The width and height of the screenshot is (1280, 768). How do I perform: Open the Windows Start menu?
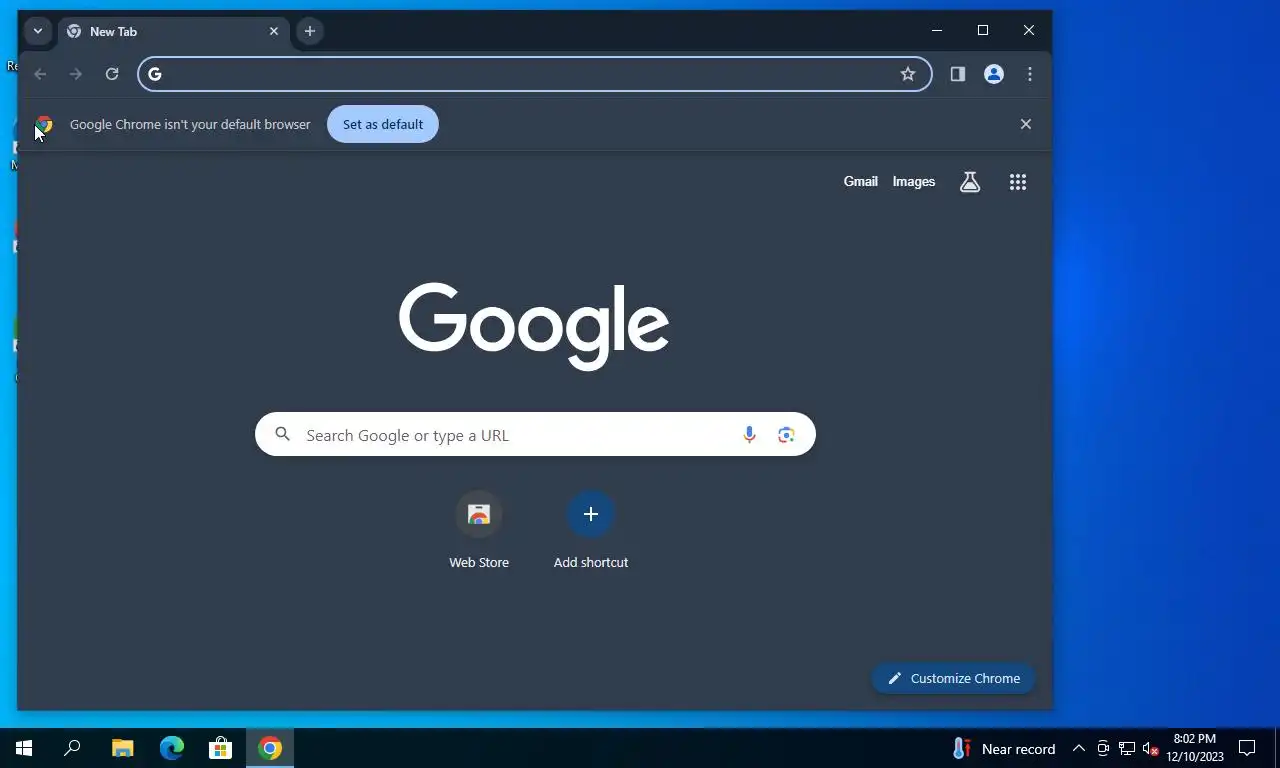point(24,748)
